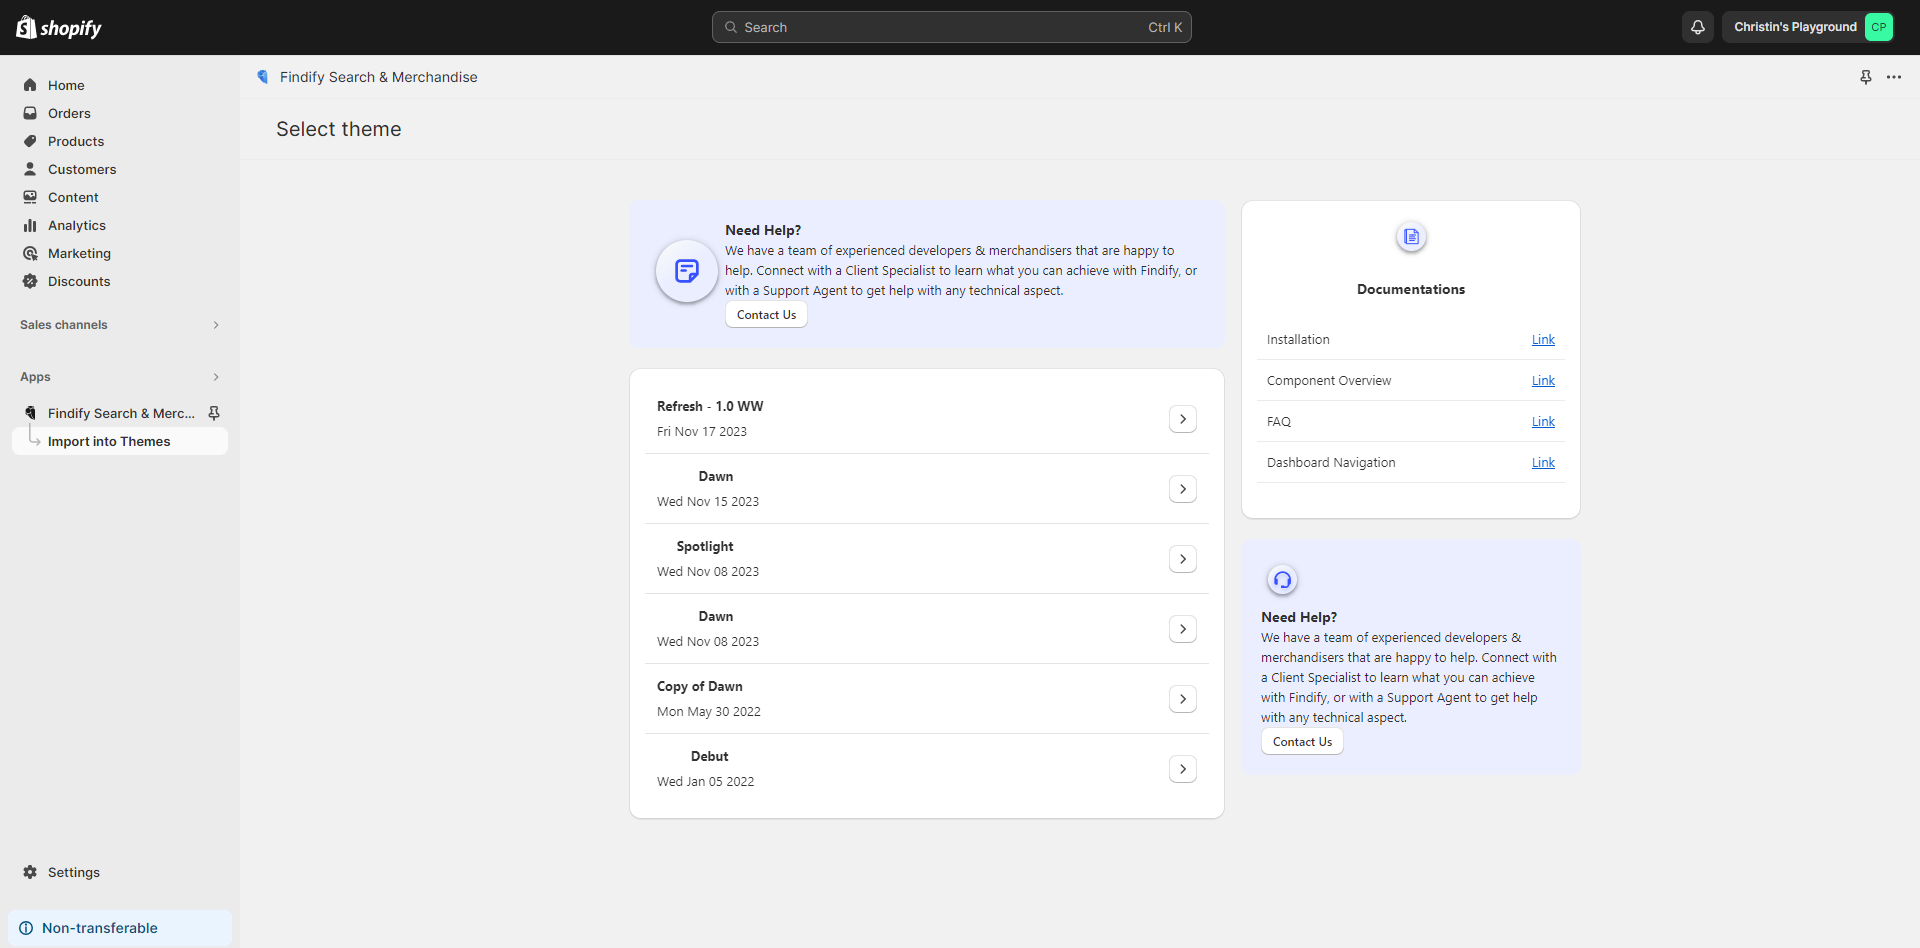Click the 'Documentations' card heading
This screenshot has height=948, width=1920.
tap(1411, 289)
